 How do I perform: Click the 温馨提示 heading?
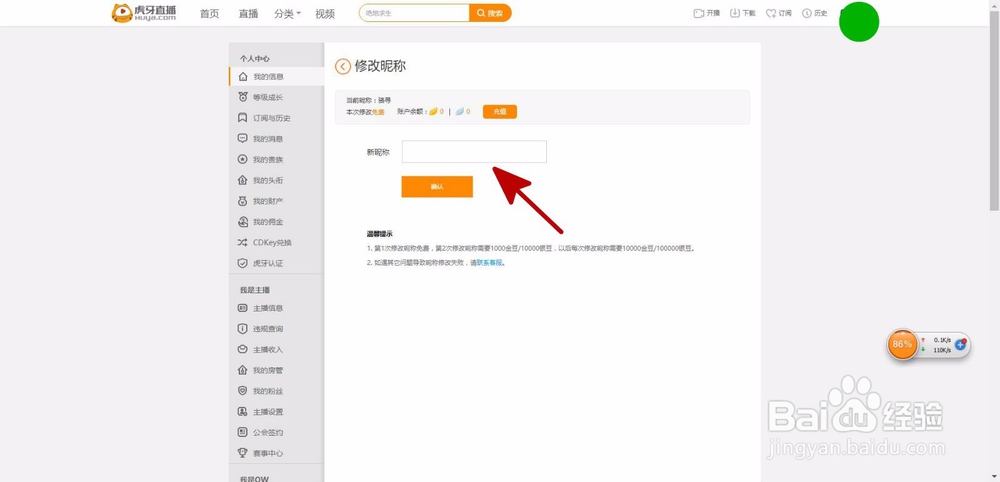379,234
